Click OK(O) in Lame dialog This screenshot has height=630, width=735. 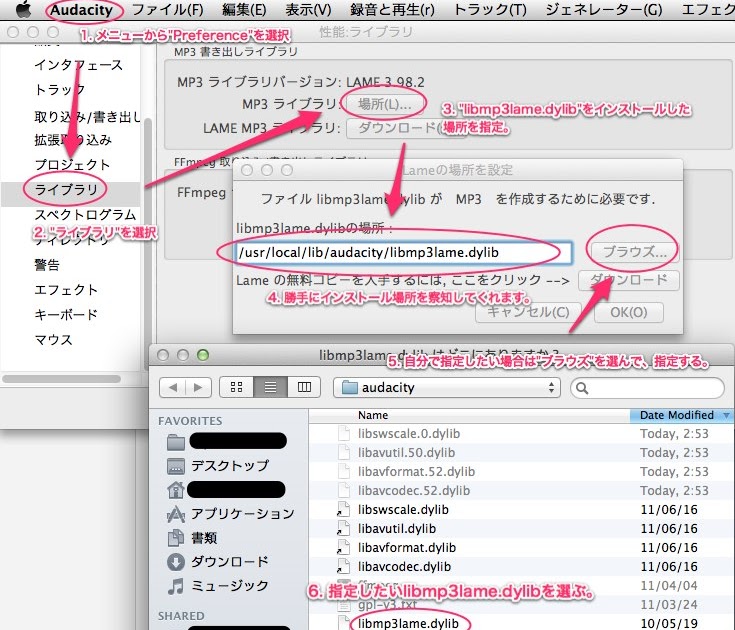[629, 312]
